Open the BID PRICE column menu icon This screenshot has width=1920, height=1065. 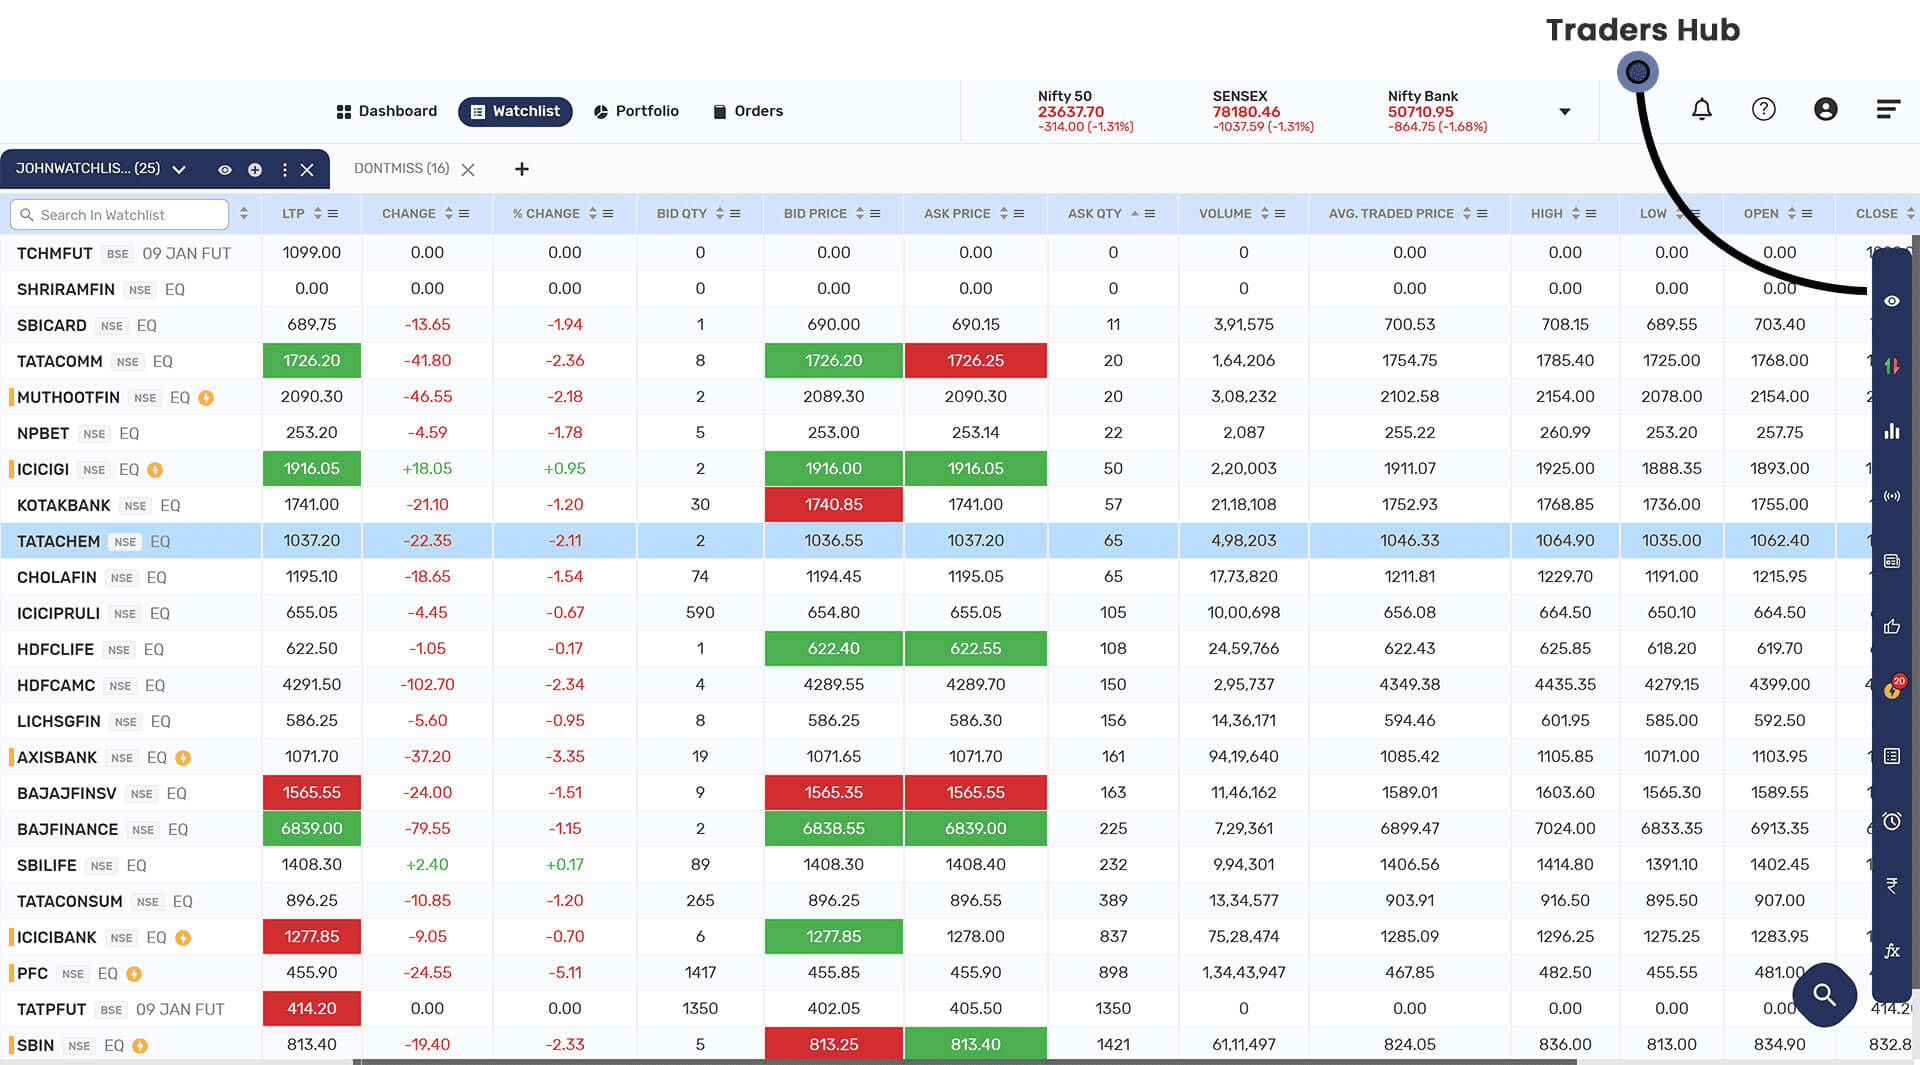click(x=875, y=214)
